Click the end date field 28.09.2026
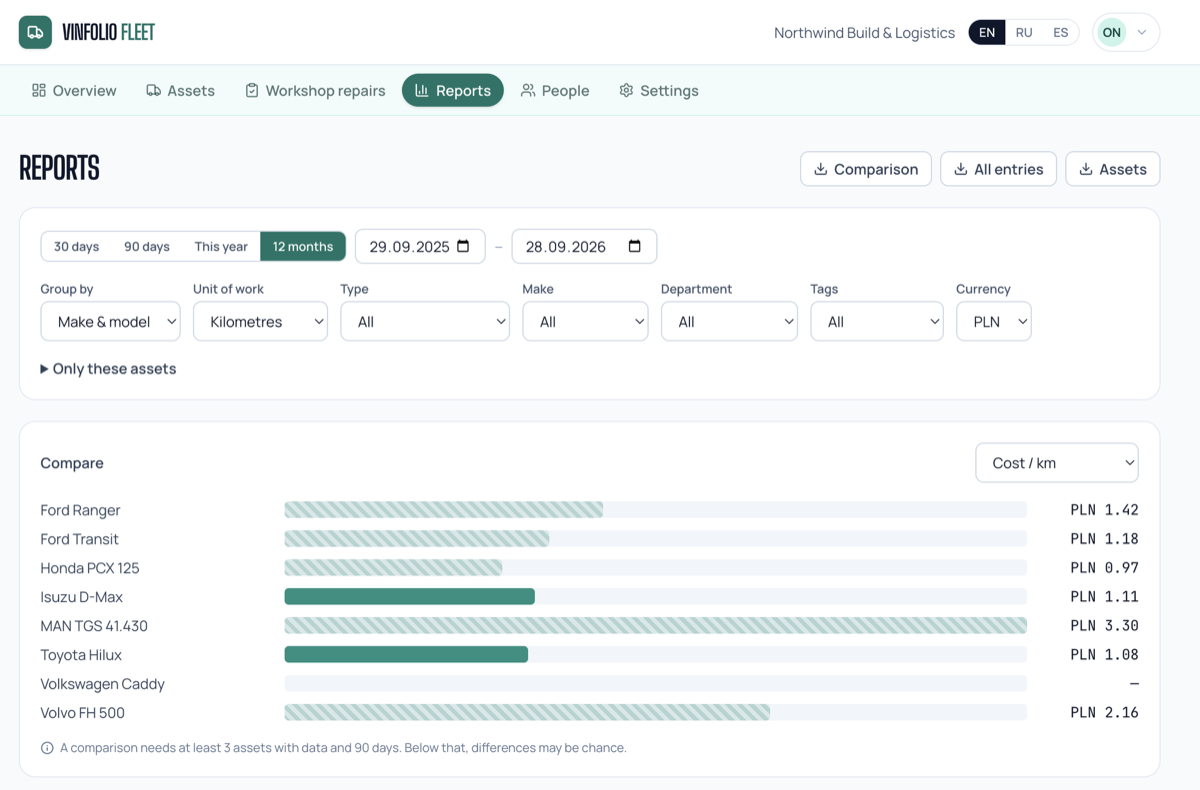This screenshot has height=790, width=1200. [584, 246]
